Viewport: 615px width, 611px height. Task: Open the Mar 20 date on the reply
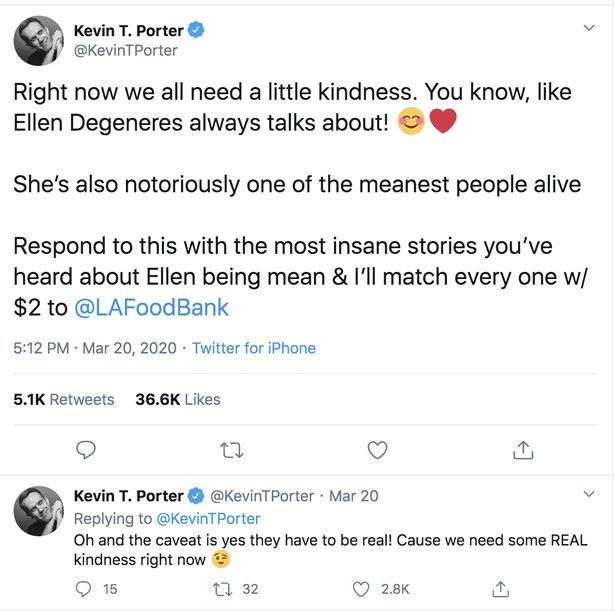(355, 496)
